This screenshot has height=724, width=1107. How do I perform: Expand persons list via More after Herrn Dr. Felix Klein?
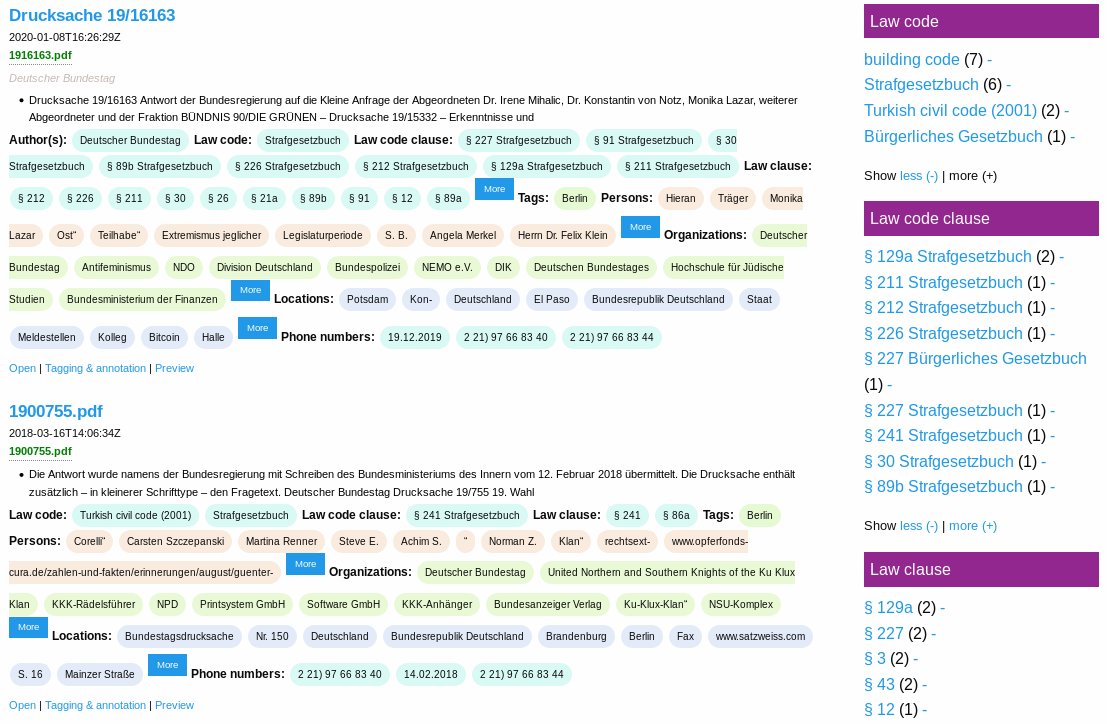pyautogui.click(x=640, y=227)
